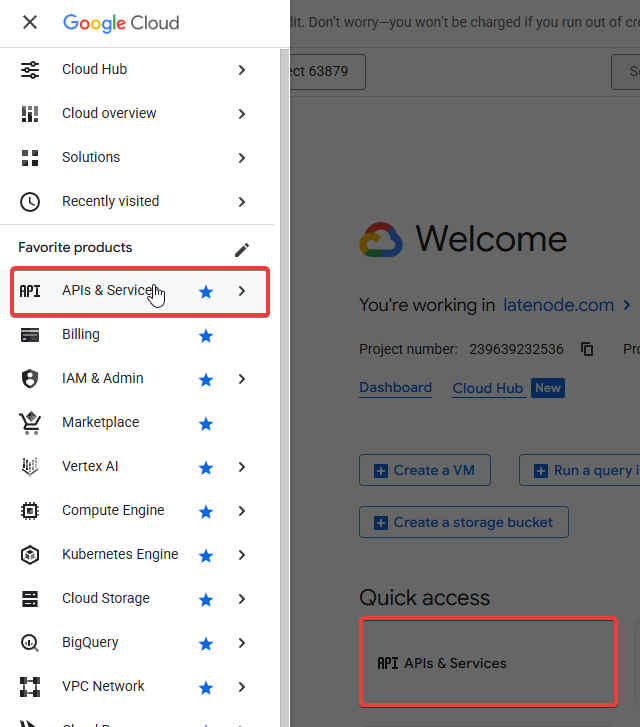This screenshot has width=640, height=727.
Task: Expand the Vertex AI submenu chevron
Action: (242, 467)
